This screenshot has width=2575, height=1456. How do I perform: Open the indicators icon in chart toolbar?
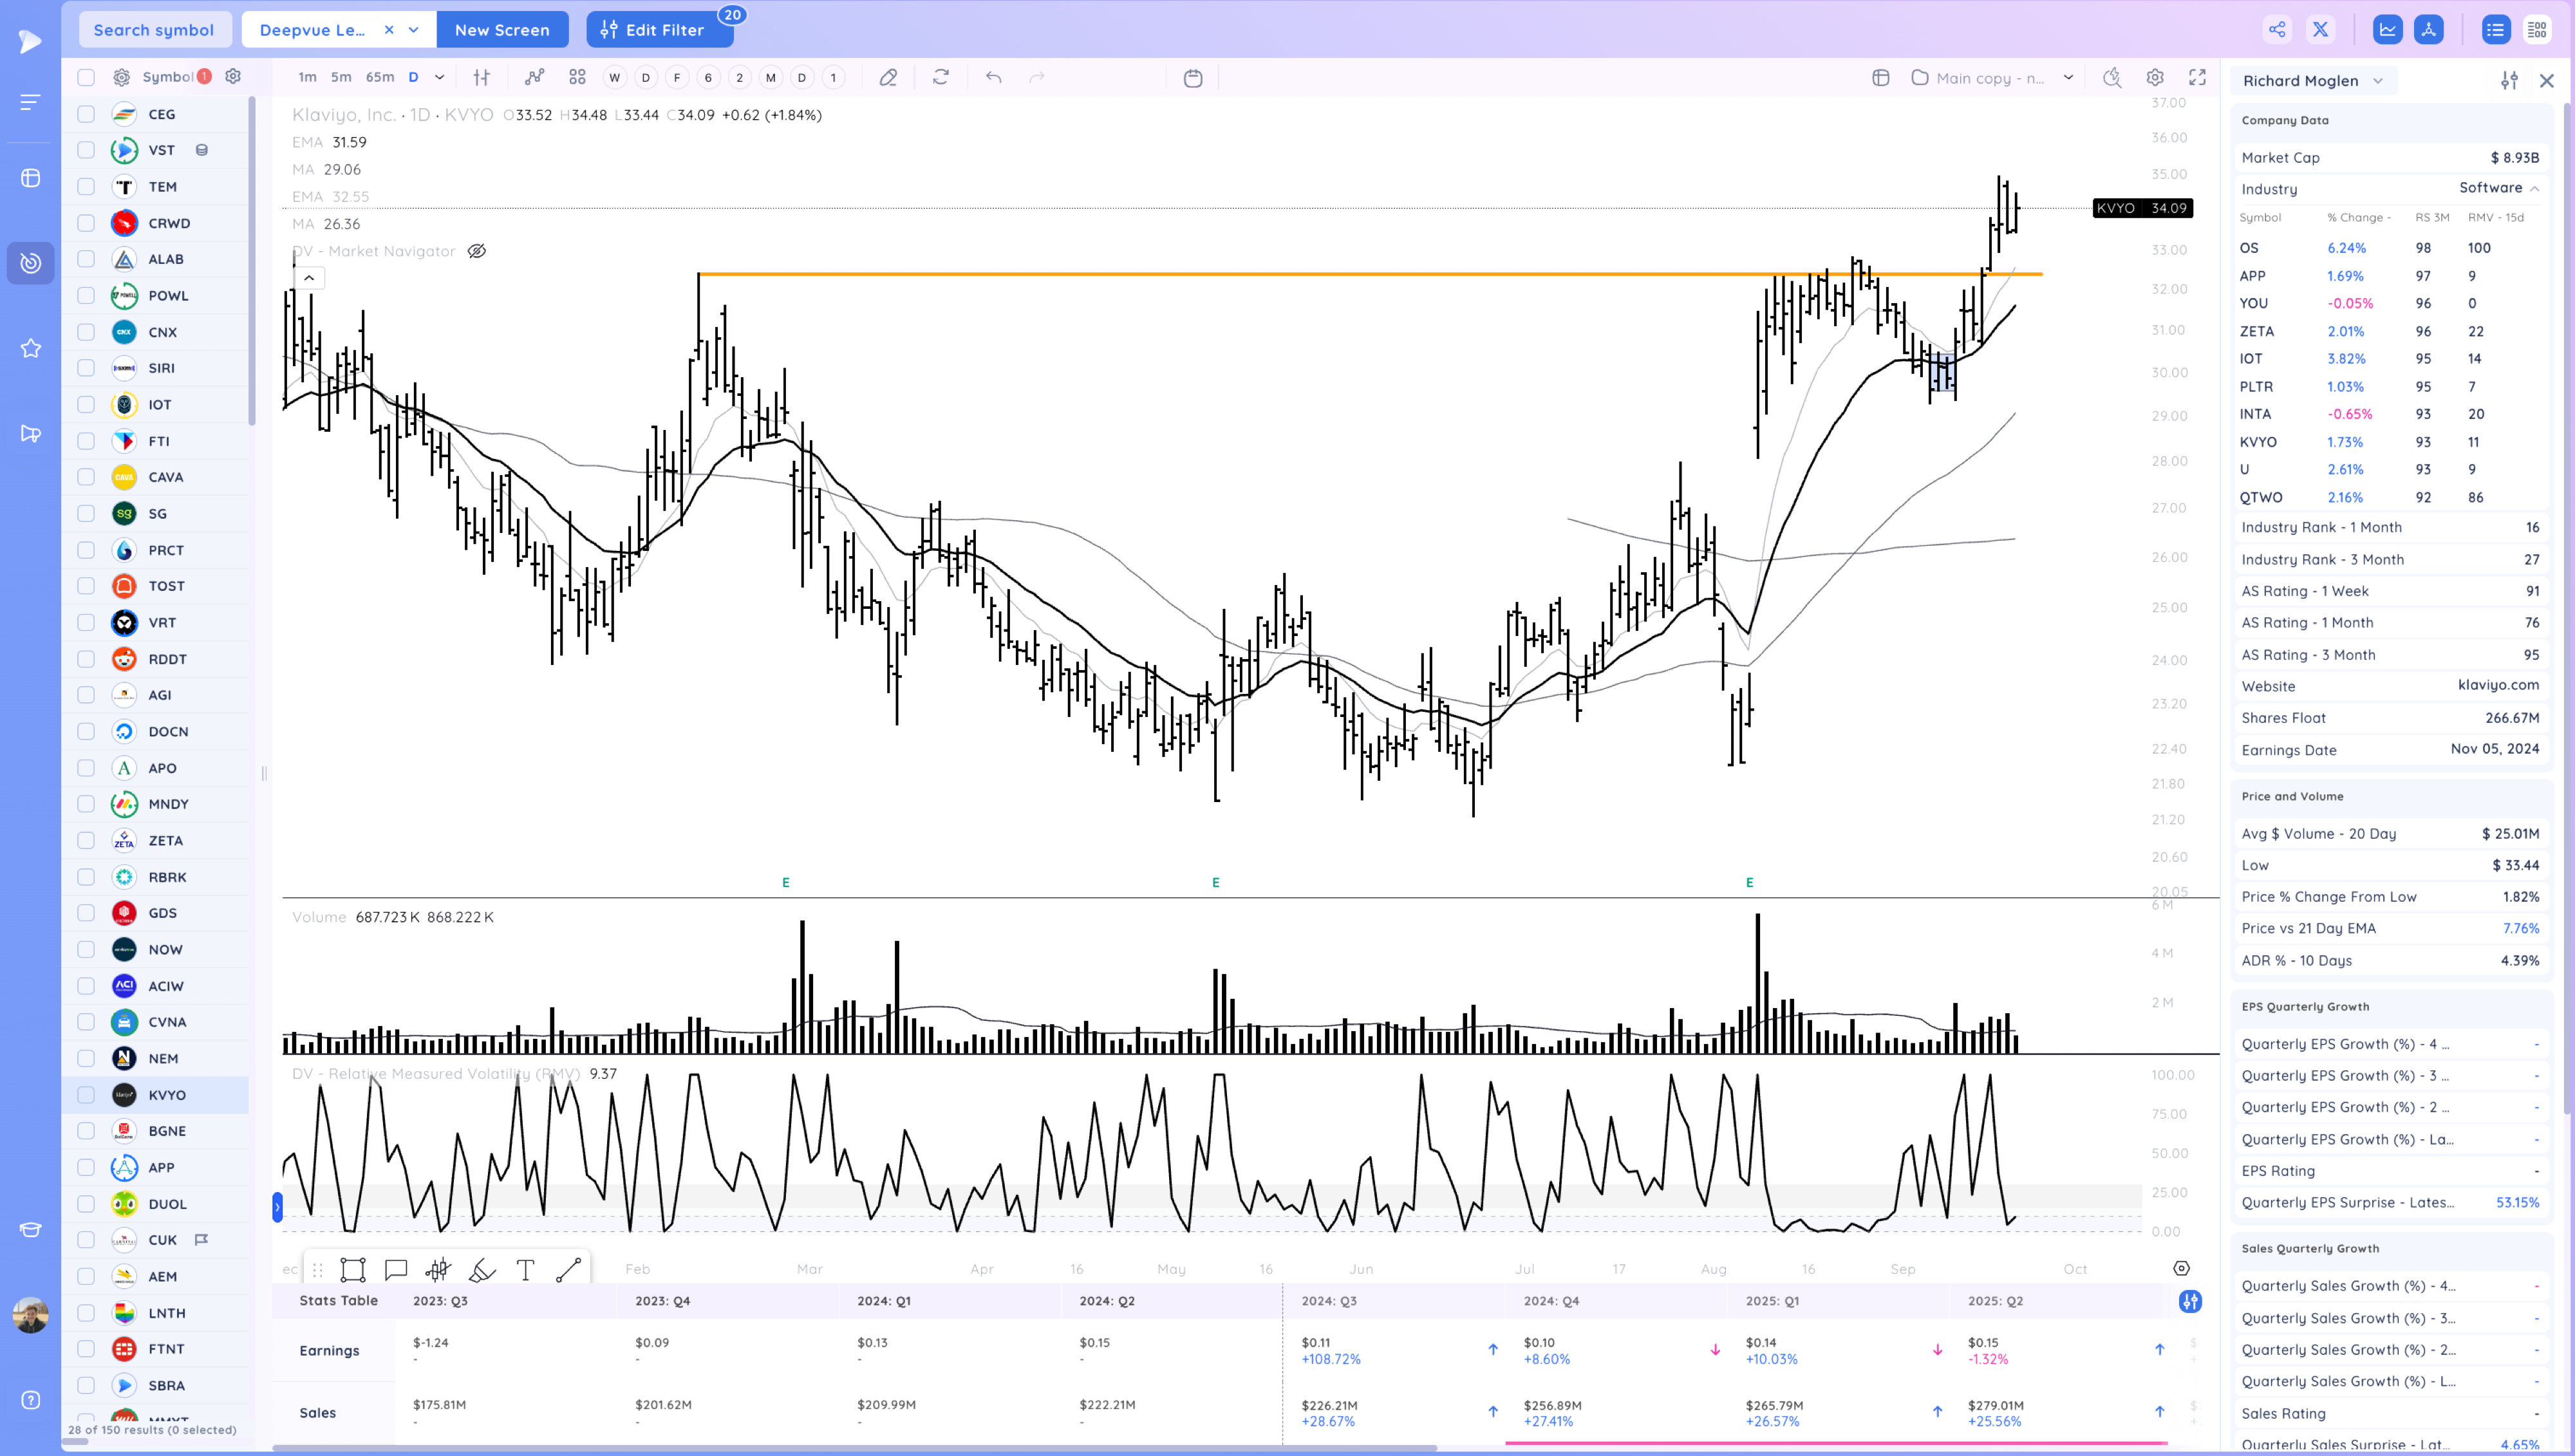pos(535,77)
